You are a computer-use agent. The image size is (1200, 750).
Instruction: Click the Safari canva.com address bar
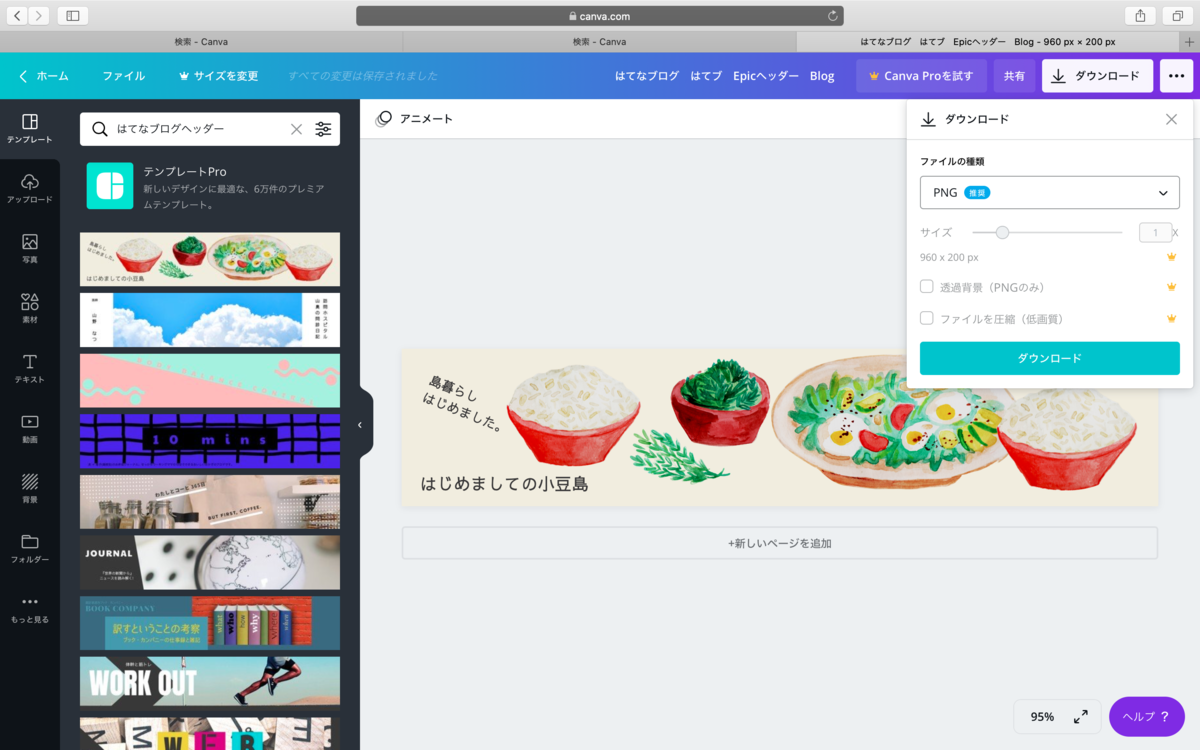[x=599, y=16]
